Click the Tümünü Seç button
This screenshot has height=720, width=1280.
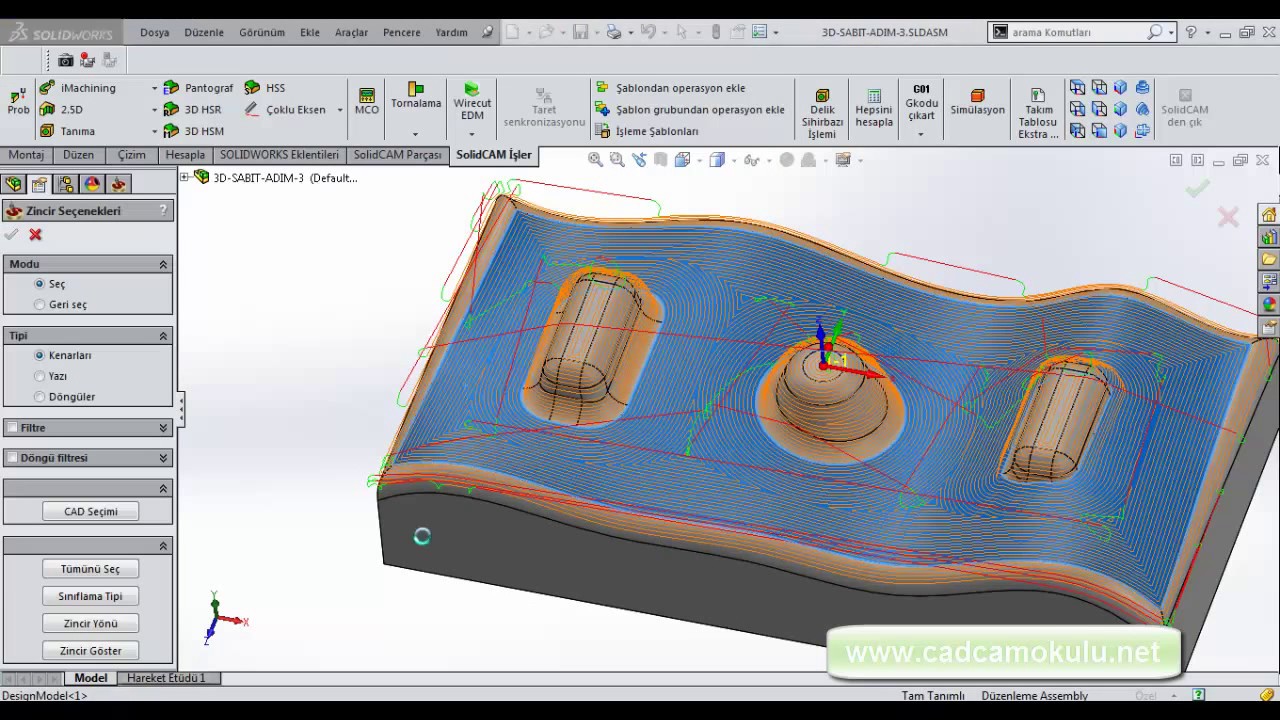(x=91, y=569)
